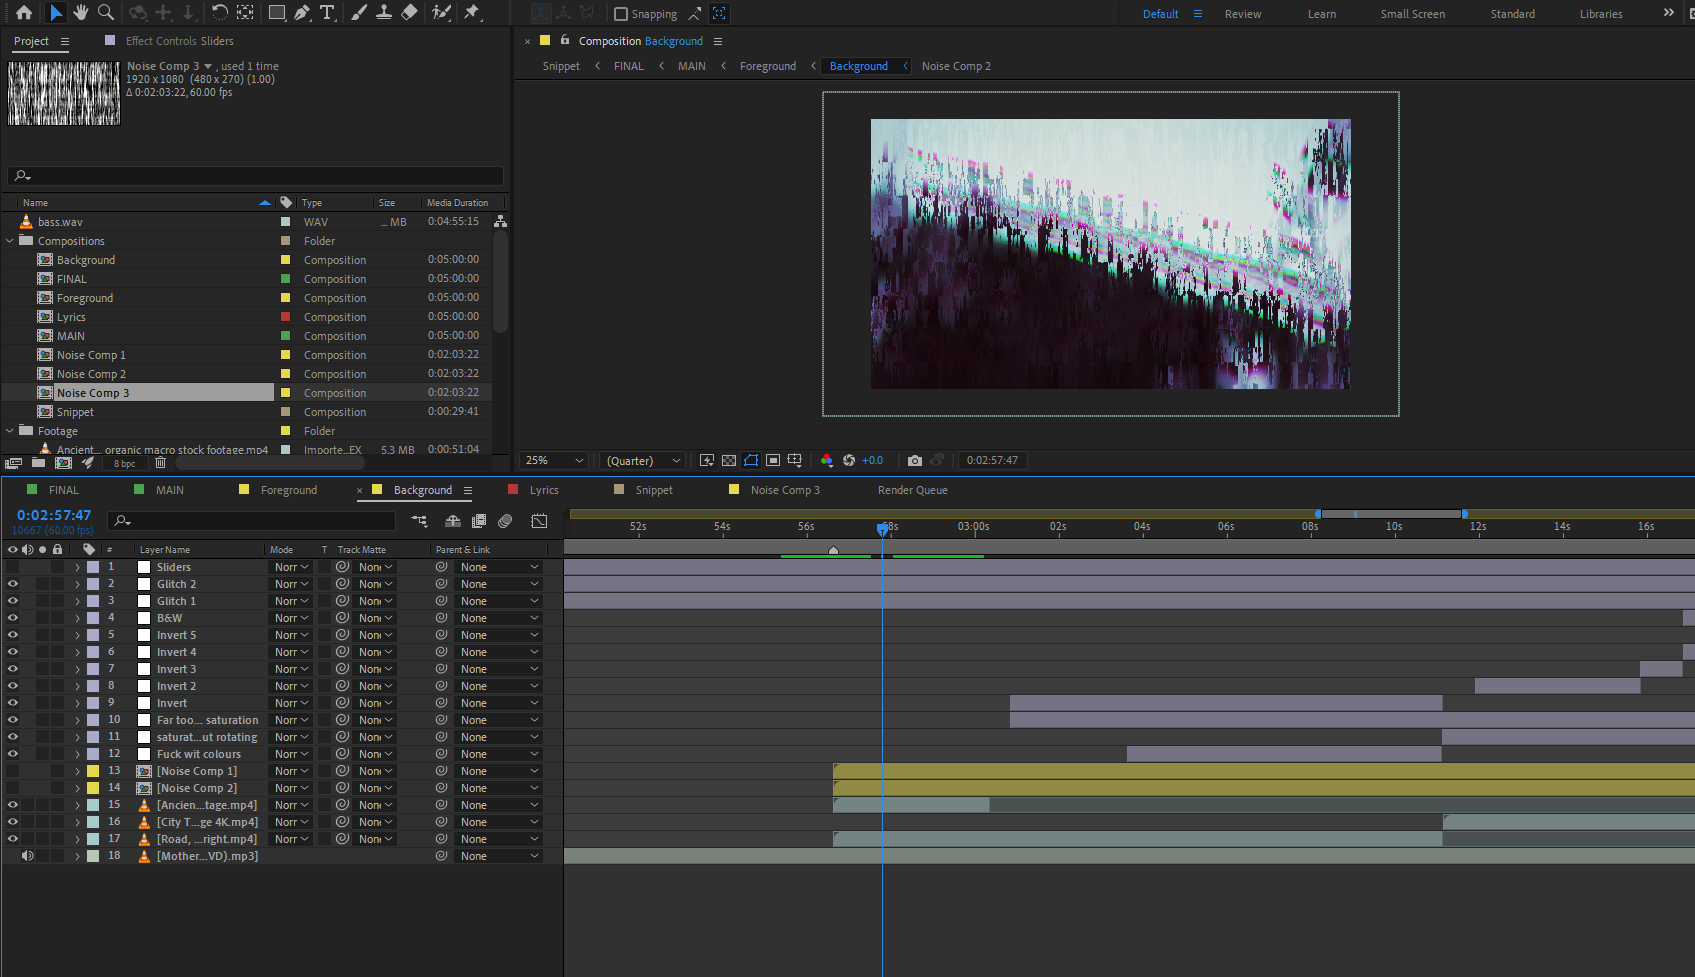This screenshot has width=1695, height=977.
Task: Click the Project panel search field
Action: pyautogui.click(x=255, y=176)
